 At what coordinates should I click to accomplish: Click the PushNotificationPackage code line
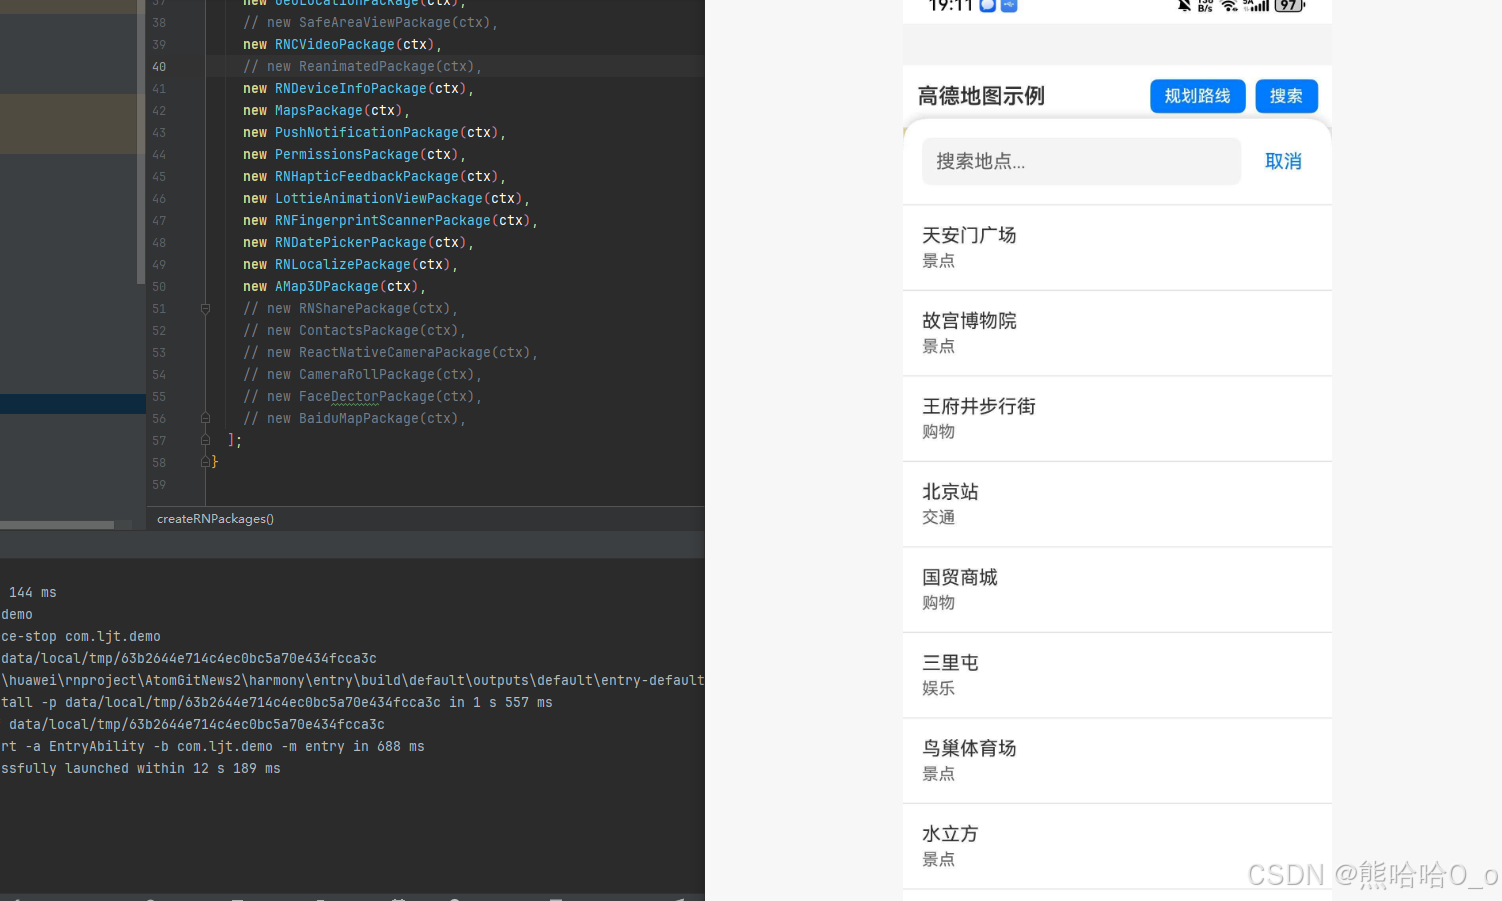click(x=374, y=133)
